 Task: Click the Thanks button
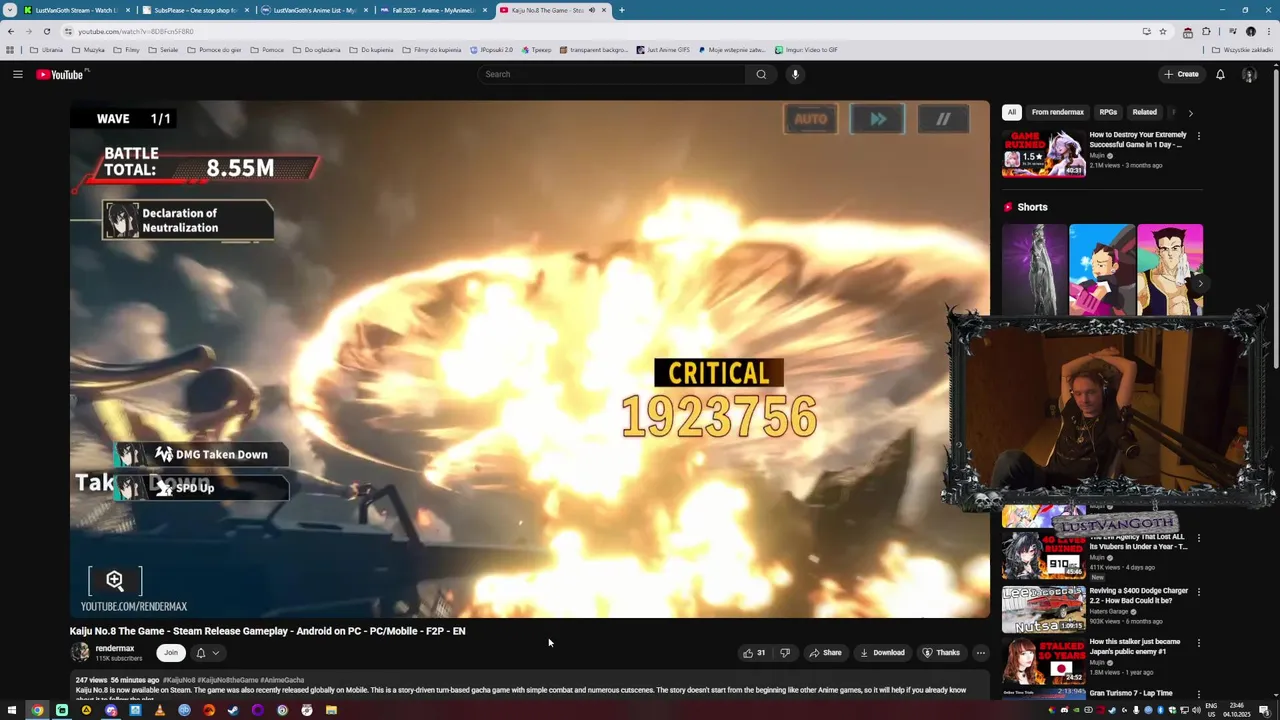[941, 653]
